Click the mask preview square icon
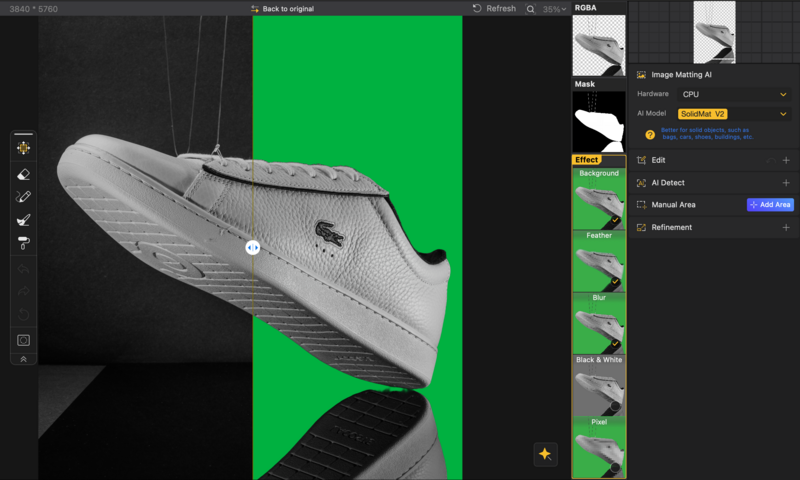Viewport: 800px width, 480px height. [23, 340]
